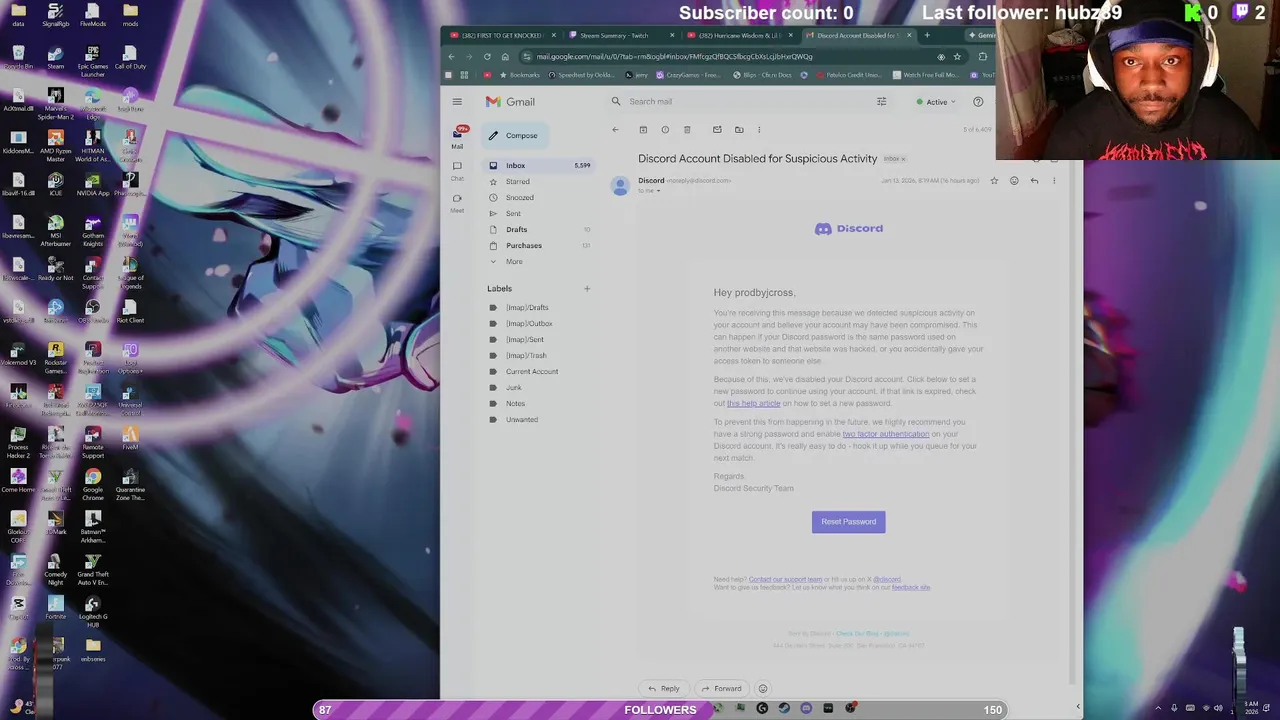Image resolution: width=1280 pixels, height=720 pixels.
Task: Bookmark this page star in address bar
Action: [957, 56]
